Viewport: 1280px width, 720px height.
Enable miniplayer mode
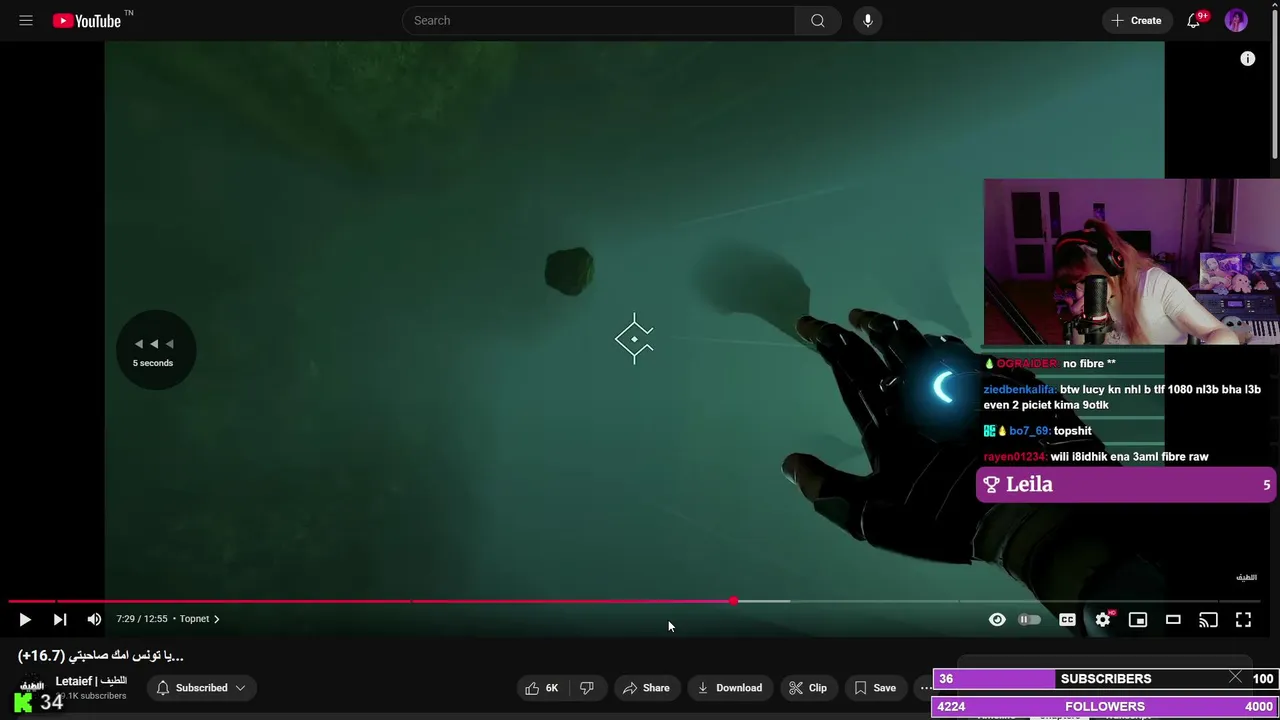[x=1138, y=620]
